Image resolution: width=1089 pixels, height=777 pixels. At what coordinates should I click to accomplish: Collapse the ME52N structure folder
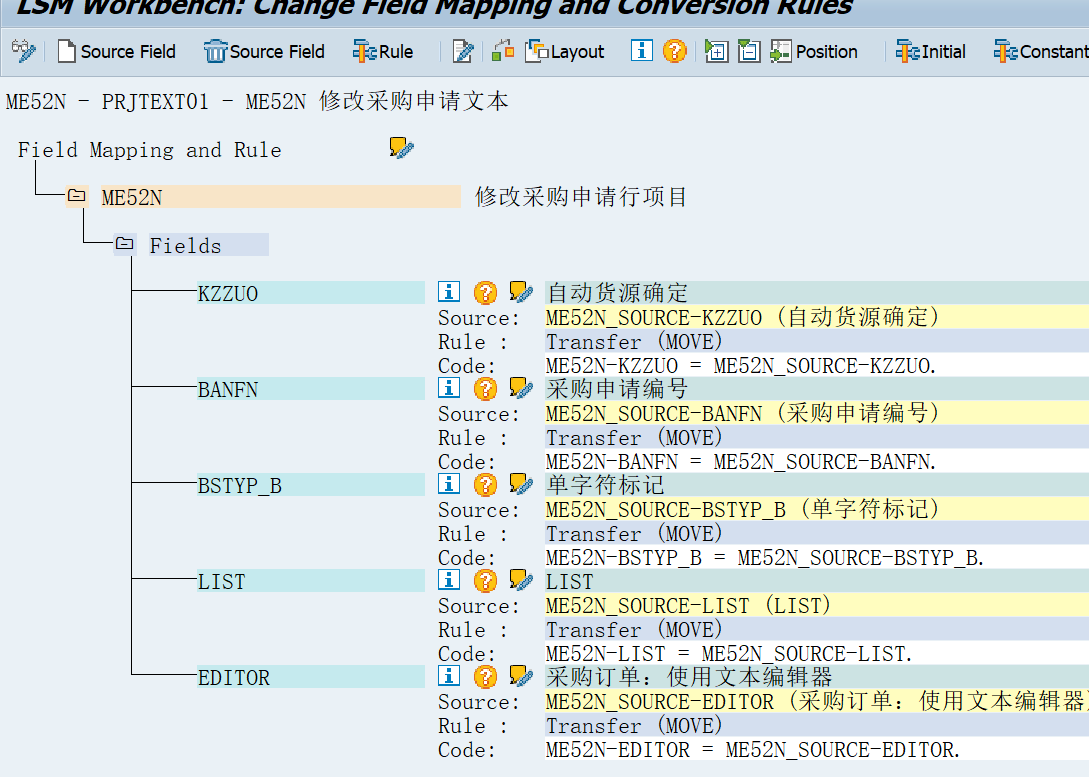point(76,197)
